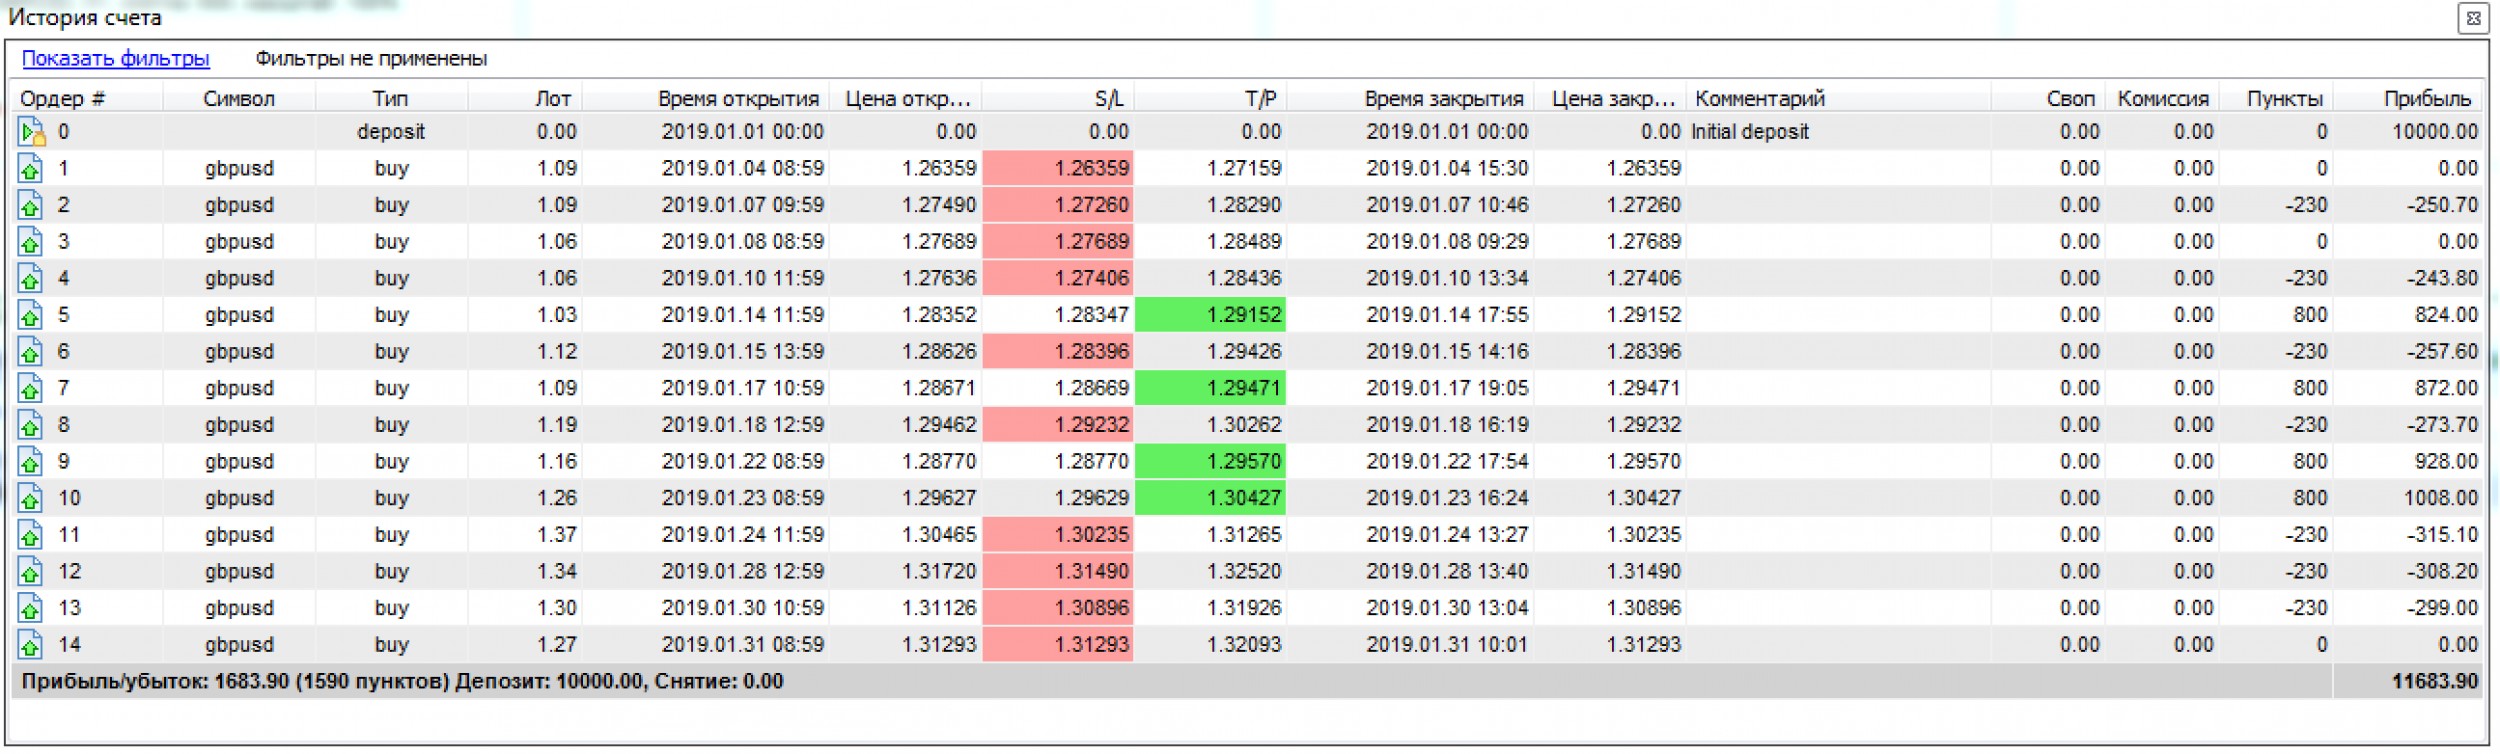
Task: Open the 'Показать фильтры' link
Action: tap(116, 59)
